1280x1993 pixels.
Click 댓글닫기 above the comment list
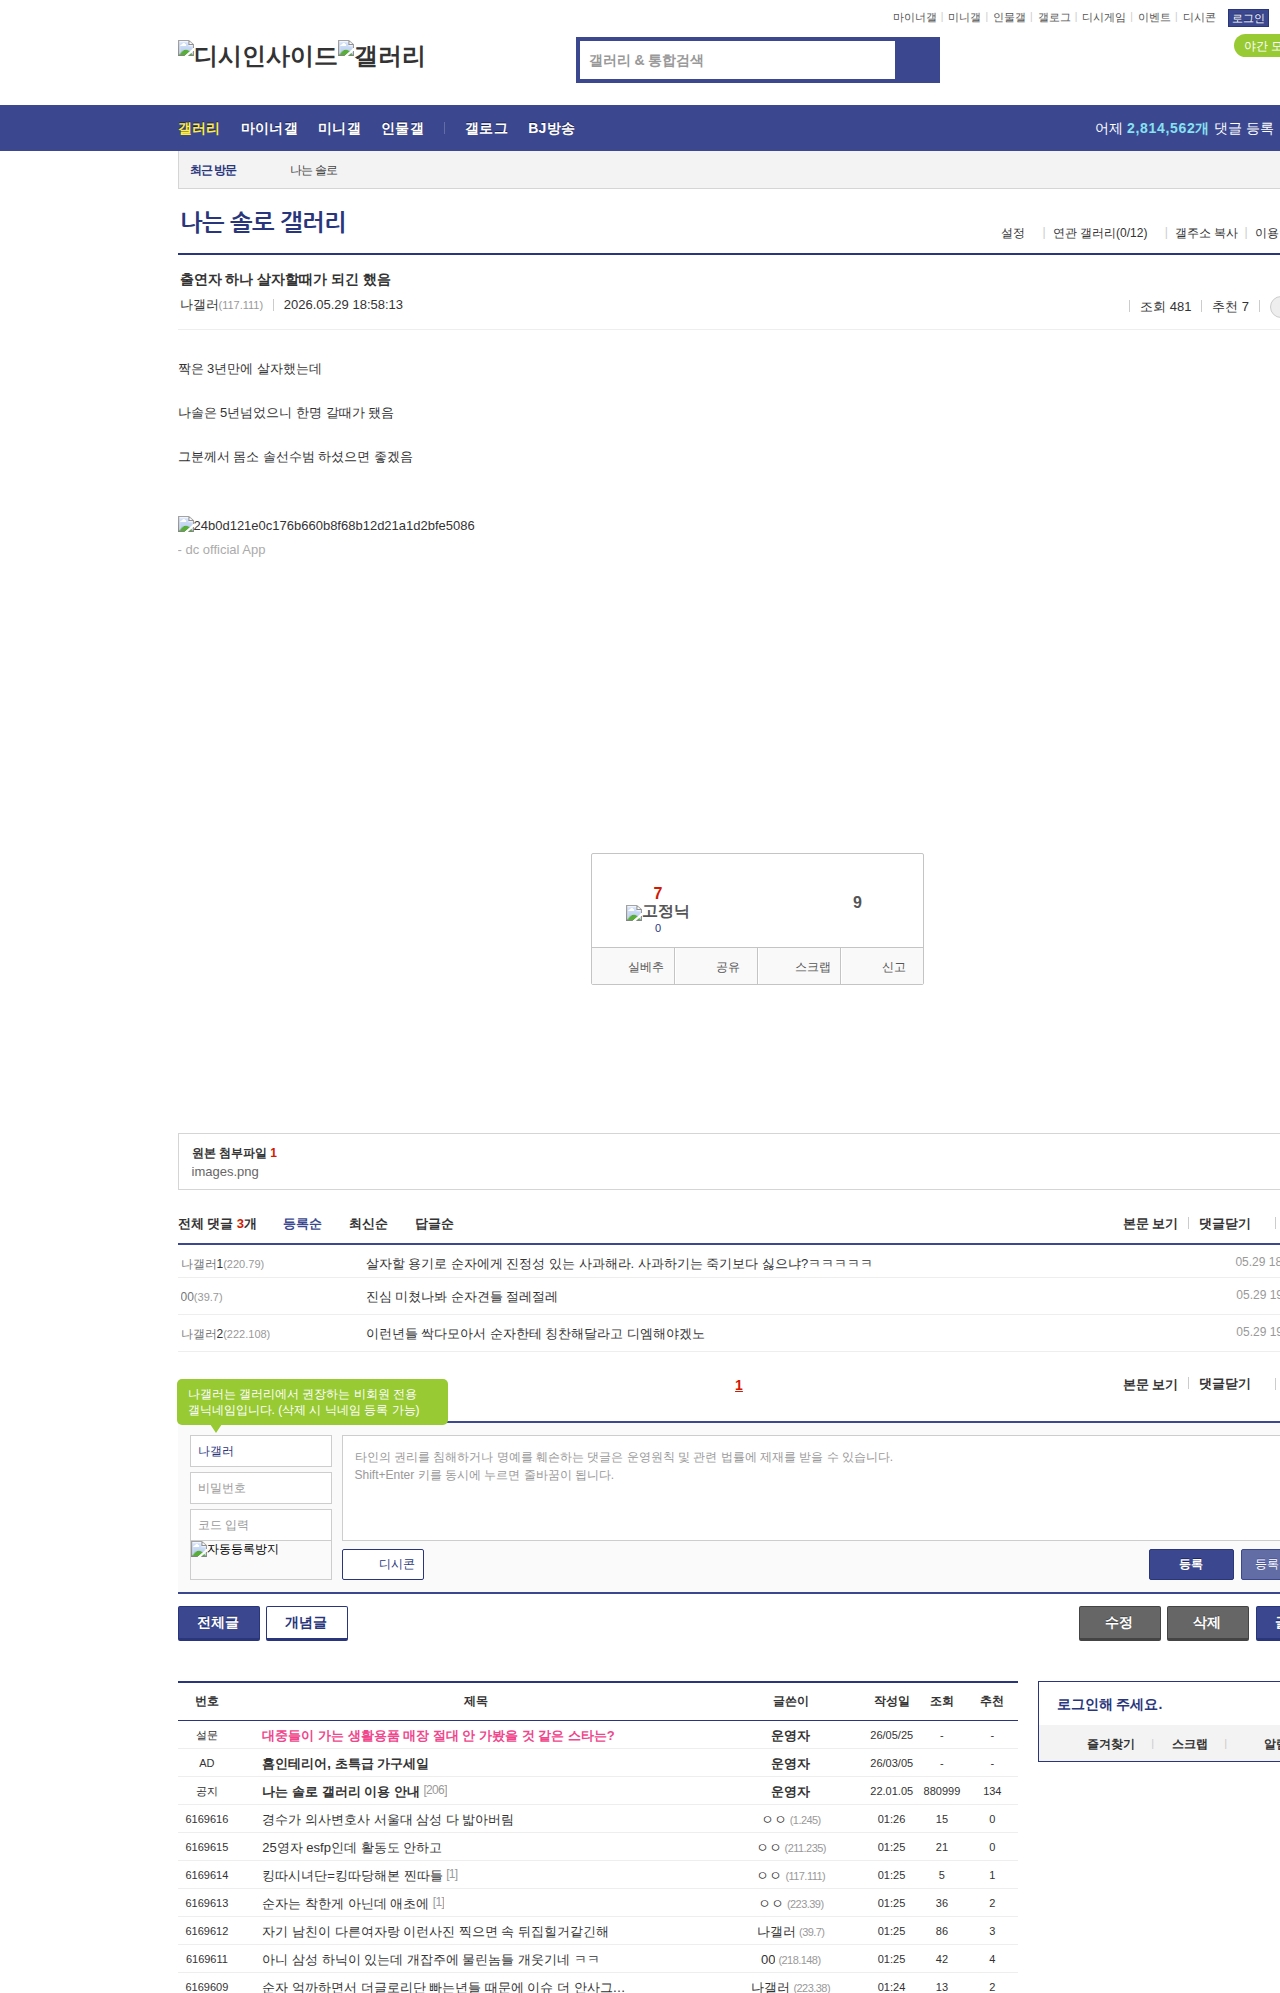click(x=1225, y=1224)
